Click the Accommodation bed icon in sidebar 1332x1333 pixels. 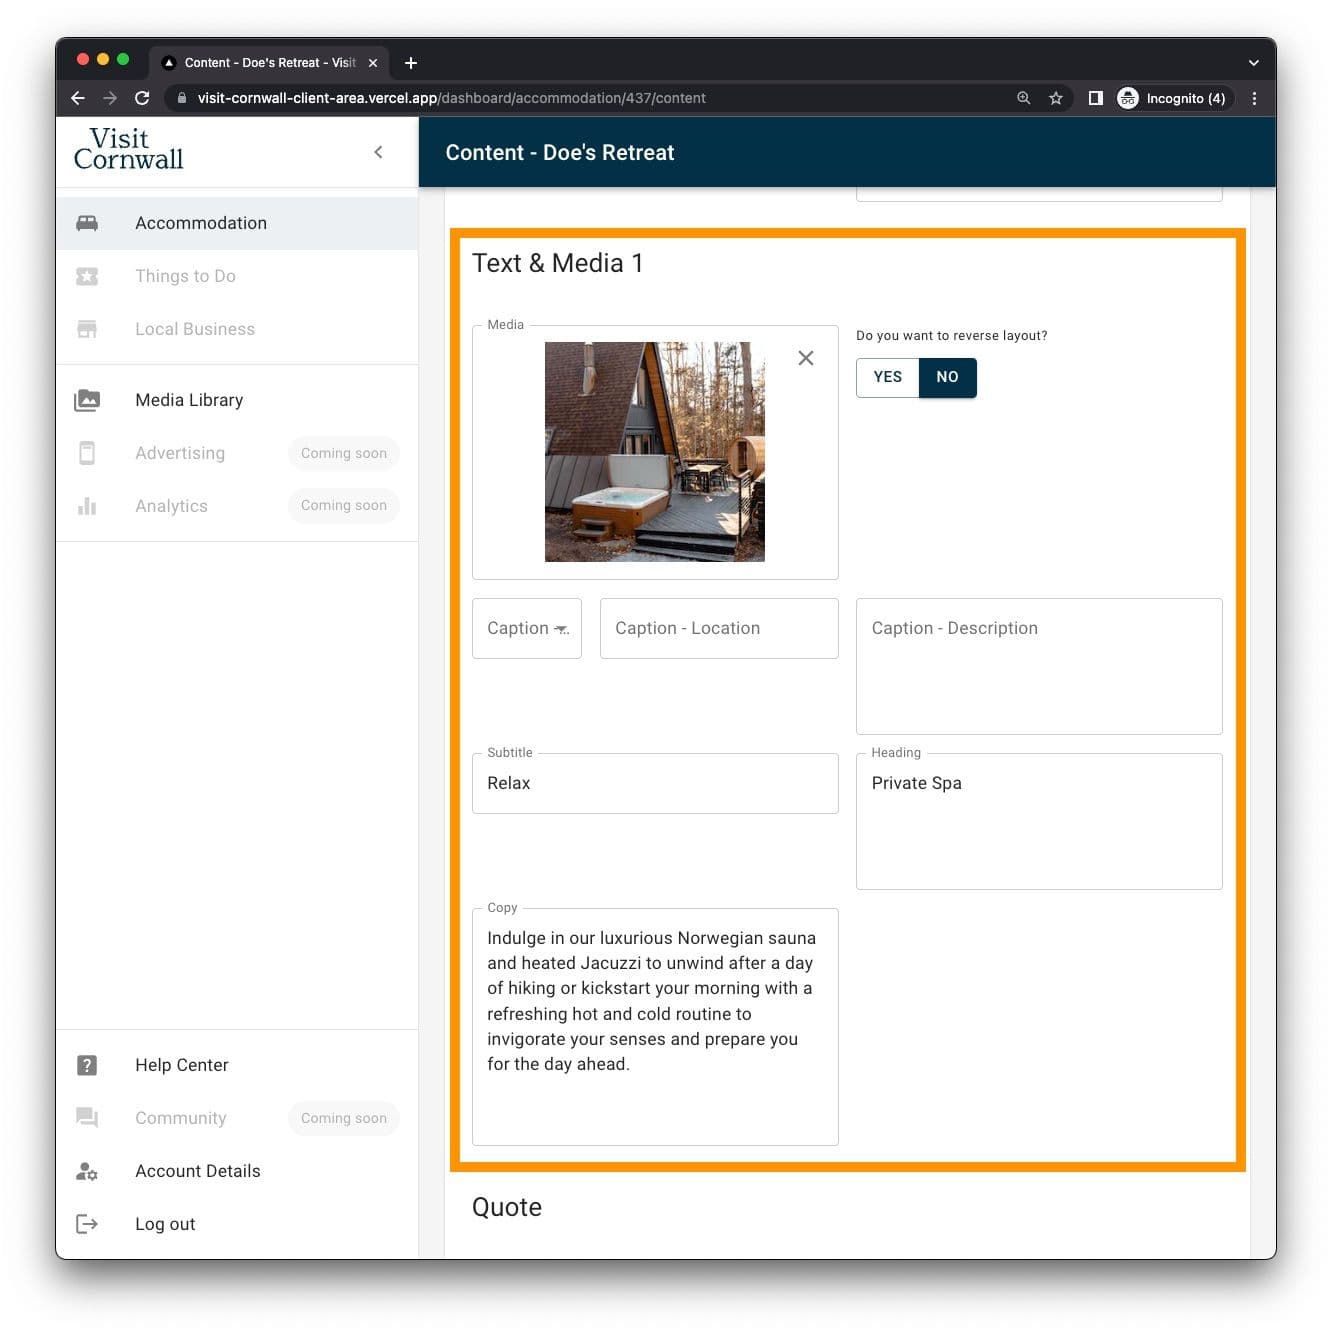pos(87,223)
